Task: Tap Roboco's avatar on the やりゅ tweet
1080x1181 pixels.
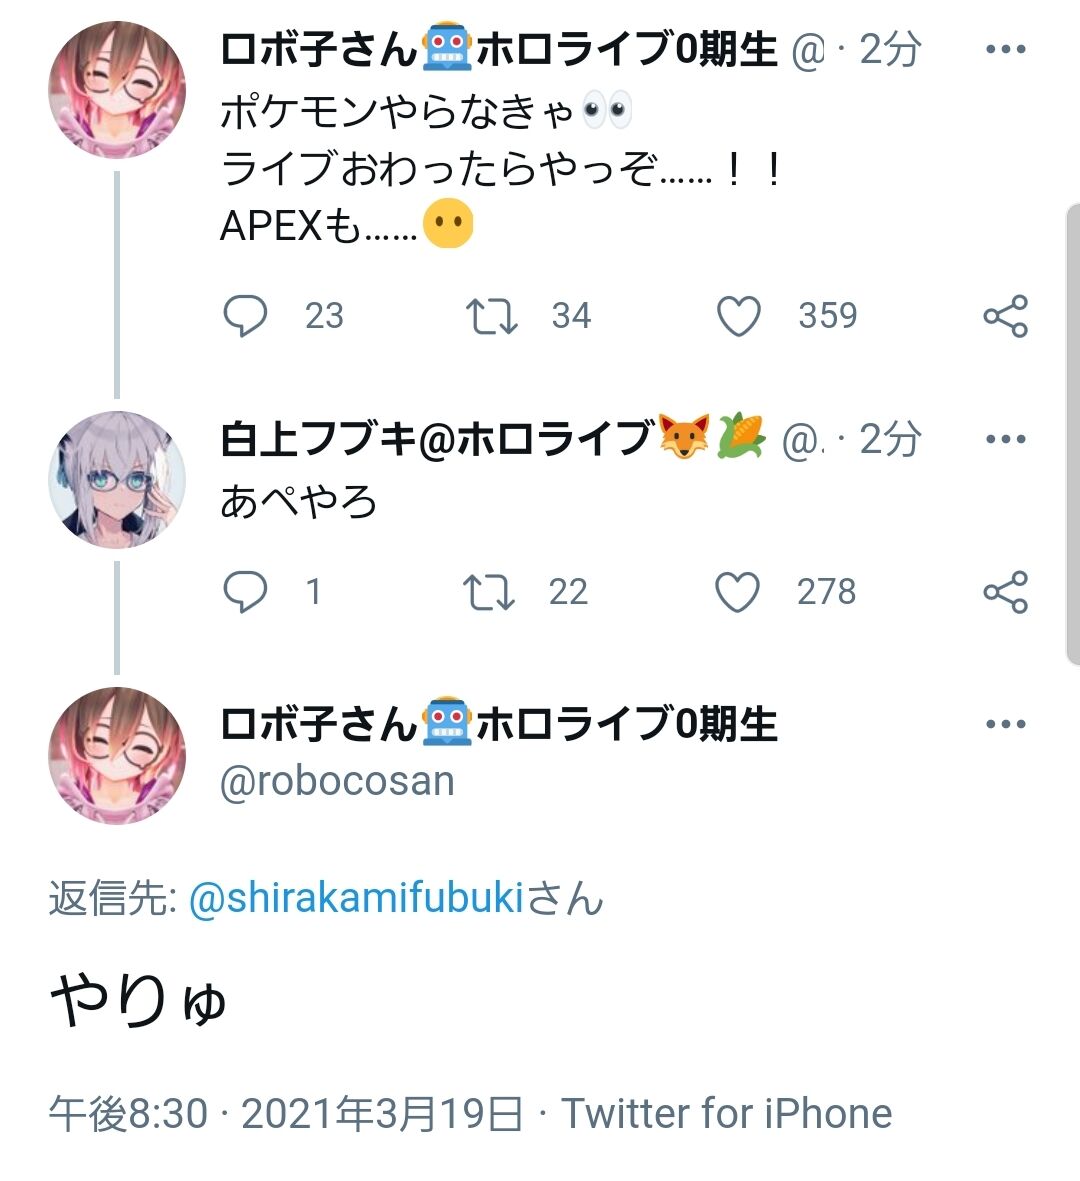Action: [x=118, y=756]
